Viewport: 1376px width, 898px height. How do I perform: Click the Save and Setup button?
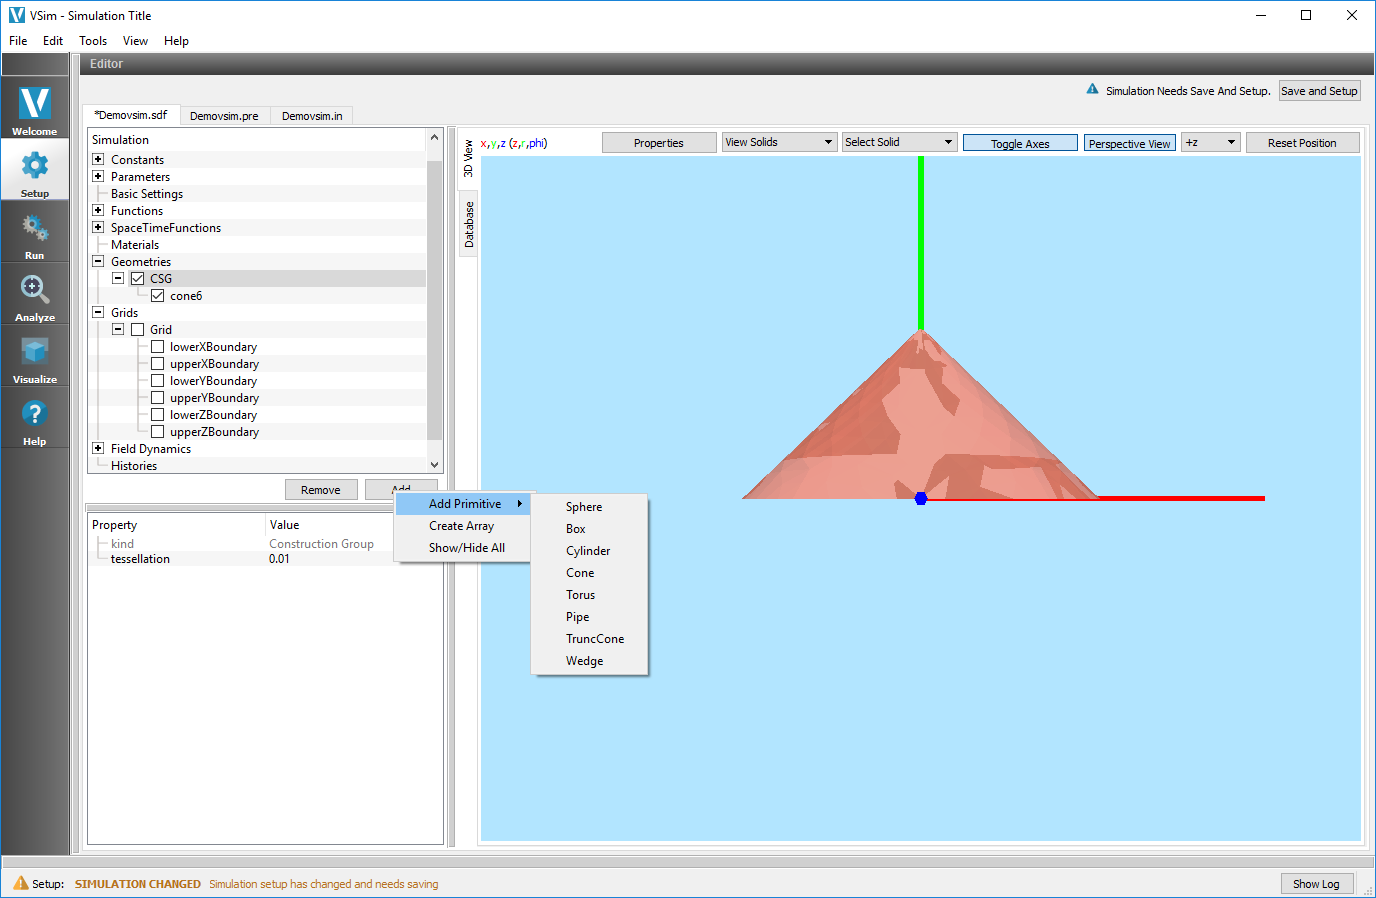[1320, 91]
